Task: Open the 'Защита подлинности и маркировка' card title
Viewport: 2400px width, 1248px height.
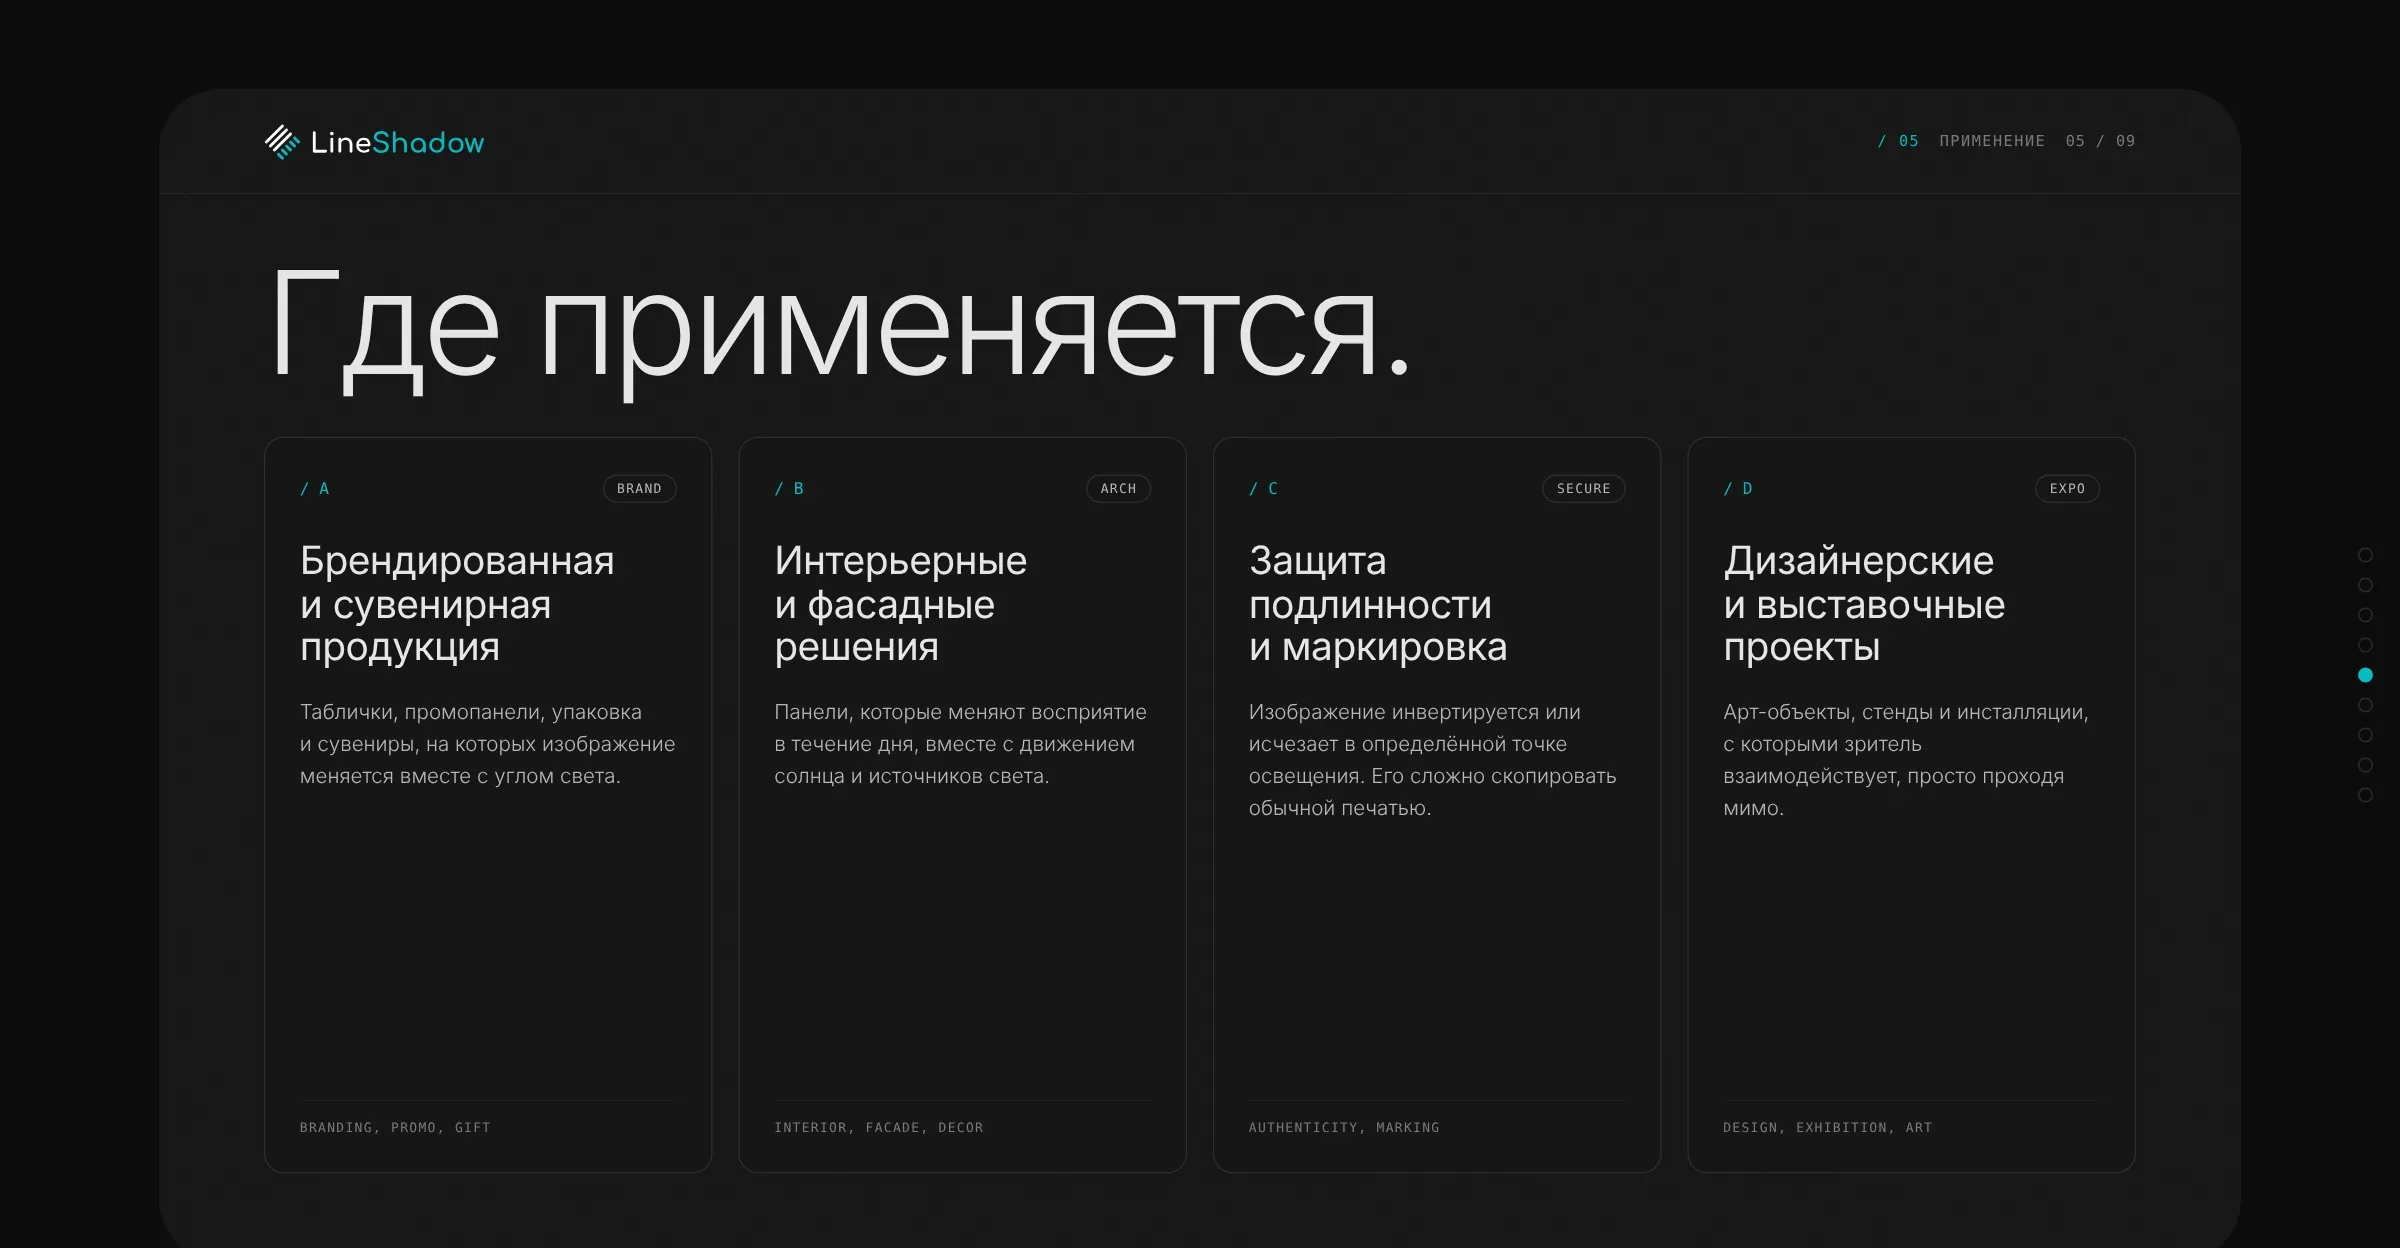Action: (1377, 604)
